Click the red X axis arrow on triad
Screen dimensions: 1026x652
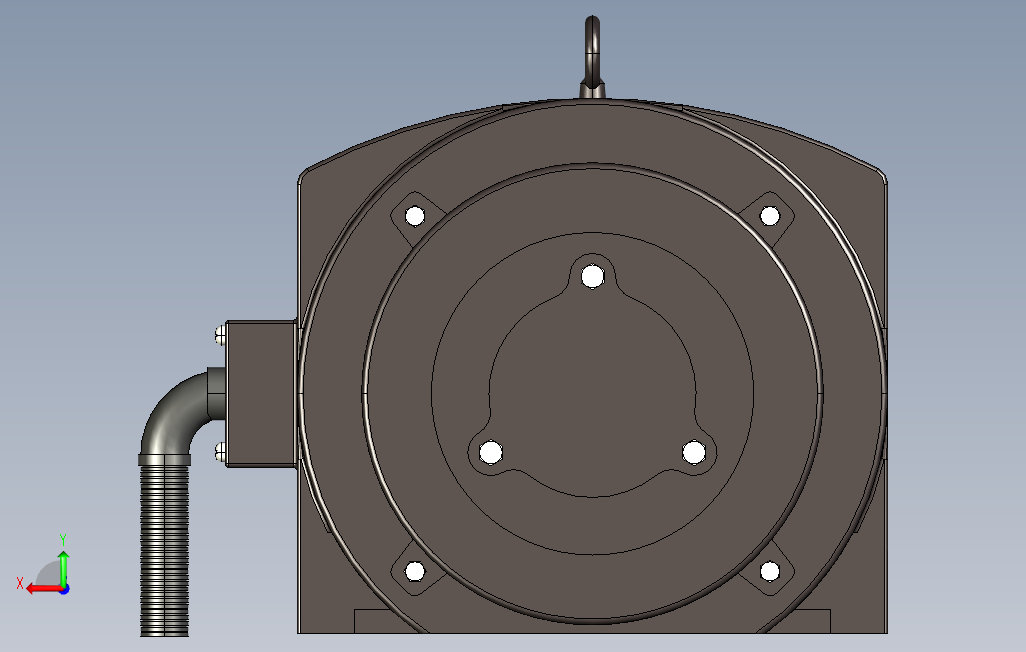click(44, 589)
